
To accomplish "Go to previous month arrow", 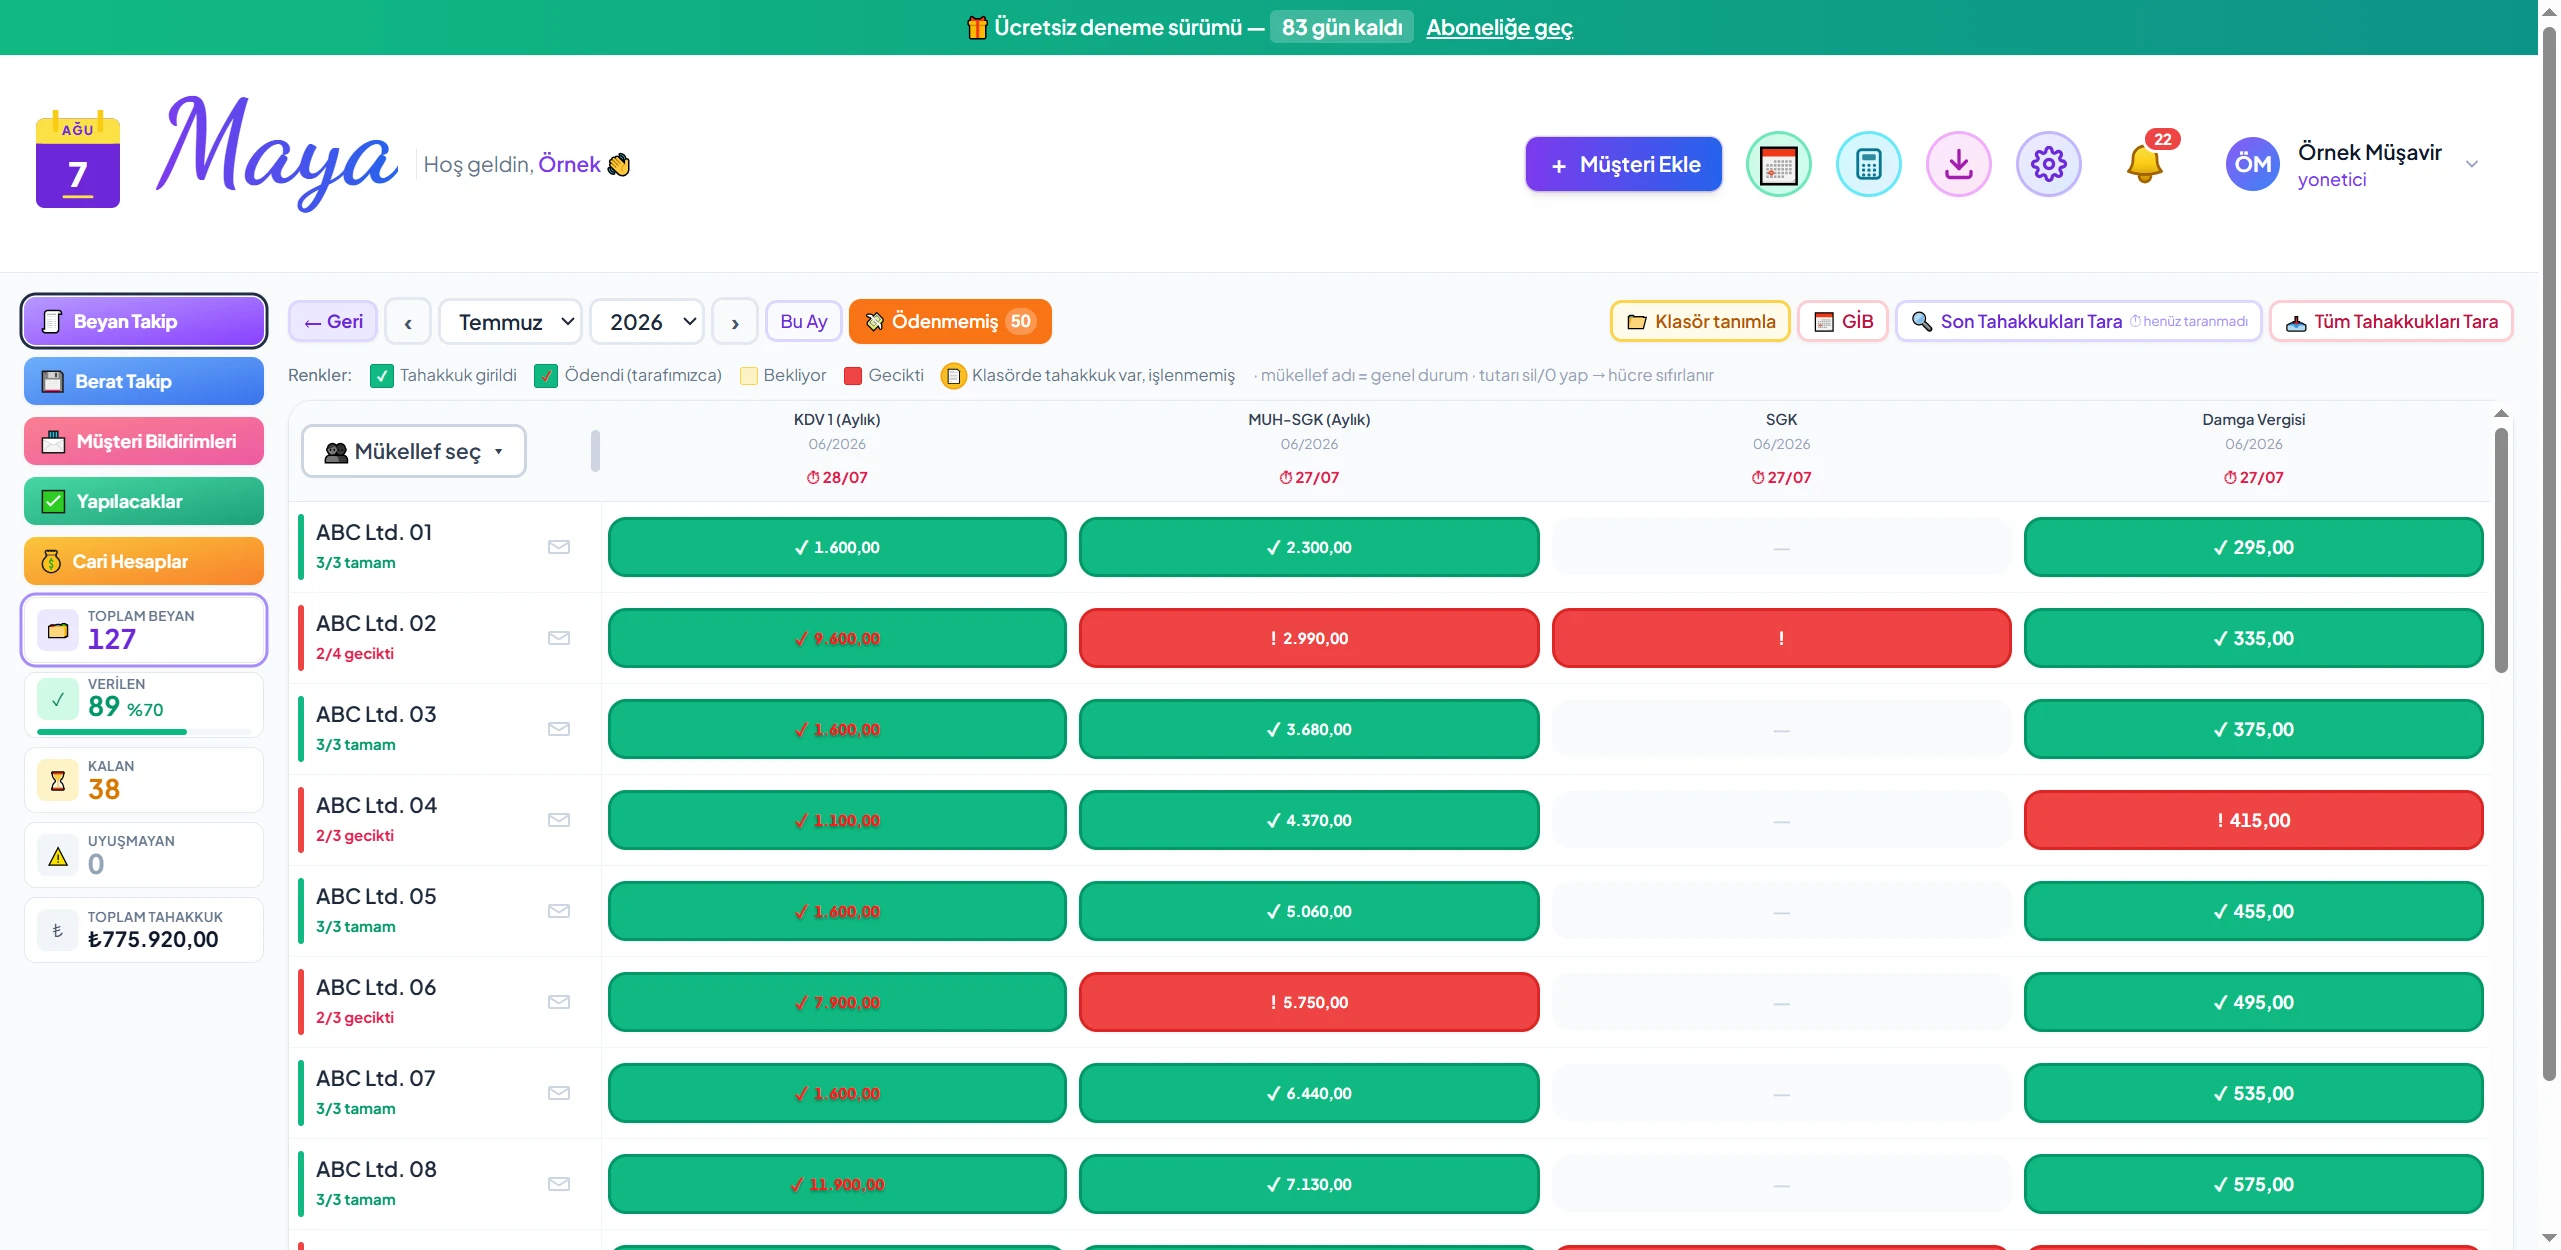I will tap(408, 322).
